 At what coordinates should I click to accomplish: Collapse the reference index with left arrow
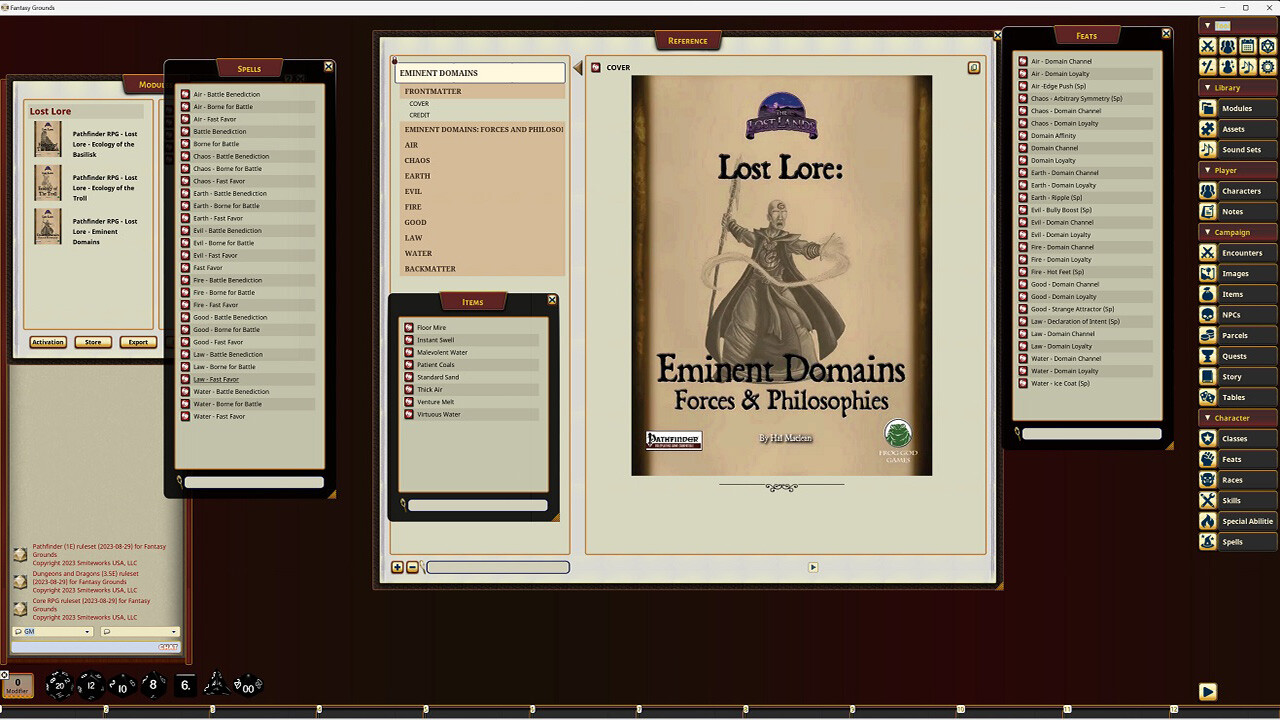point(577,68)
